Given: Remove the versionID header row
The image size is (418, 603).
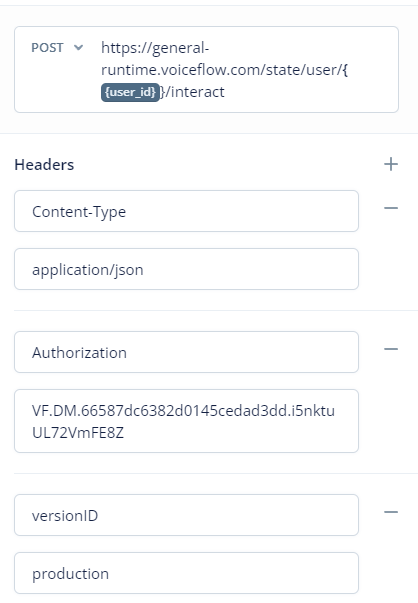Looking at the screenshot, I should point(391,512).
